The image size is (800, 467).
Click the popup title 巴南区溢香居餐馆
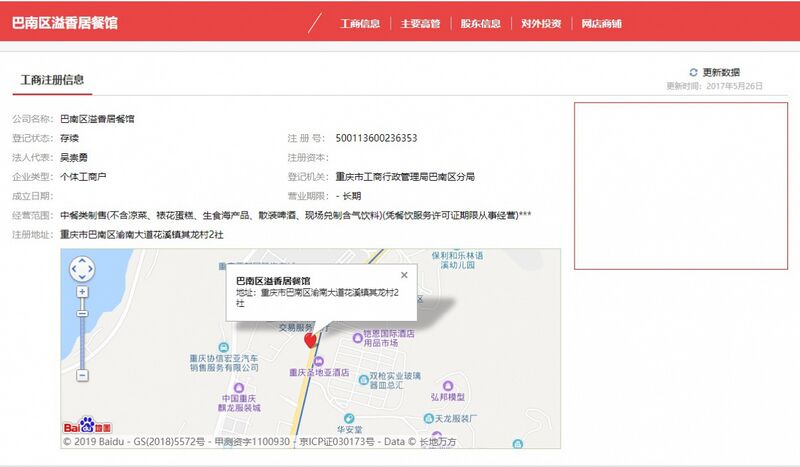273,281
